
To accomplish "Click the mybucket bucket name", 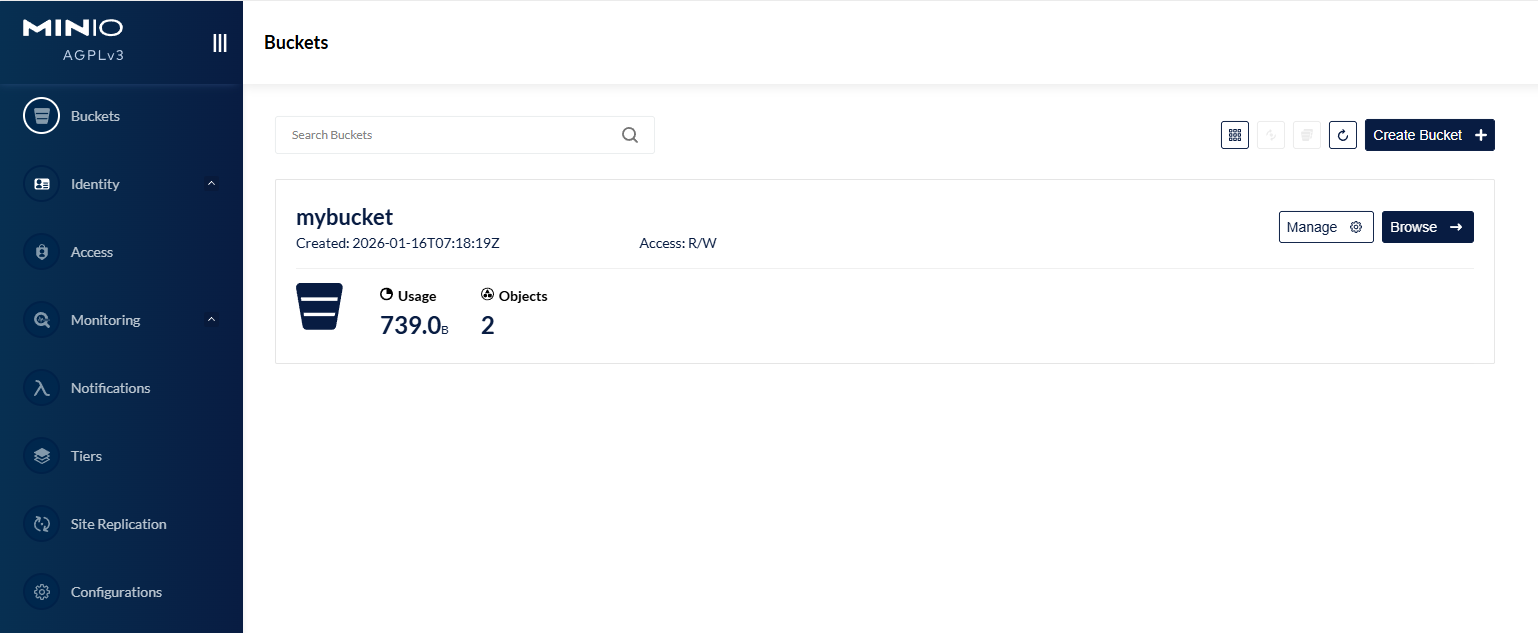I will tap(344, 217).
